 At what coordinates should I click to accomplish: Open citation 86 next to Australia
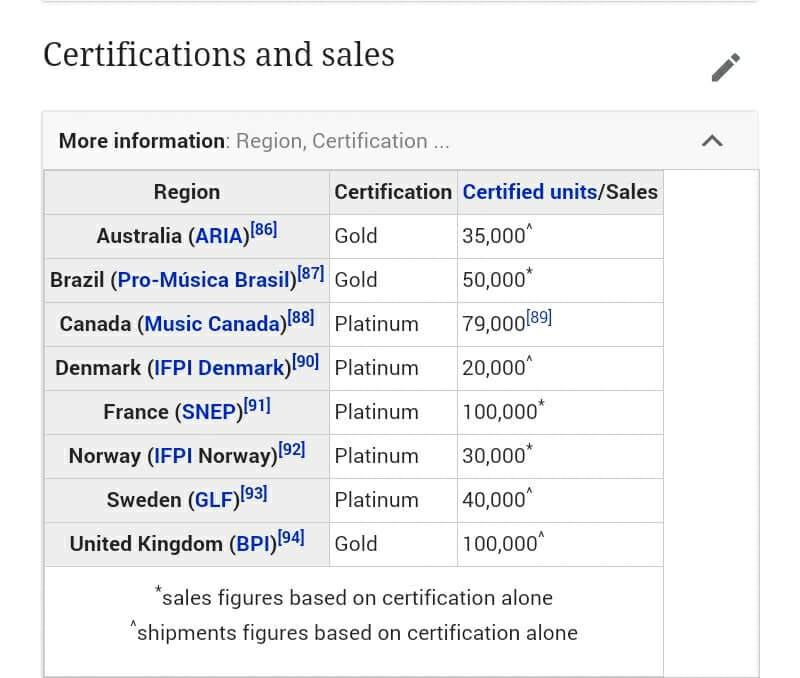pyautogui.click(x=264, y=229)
